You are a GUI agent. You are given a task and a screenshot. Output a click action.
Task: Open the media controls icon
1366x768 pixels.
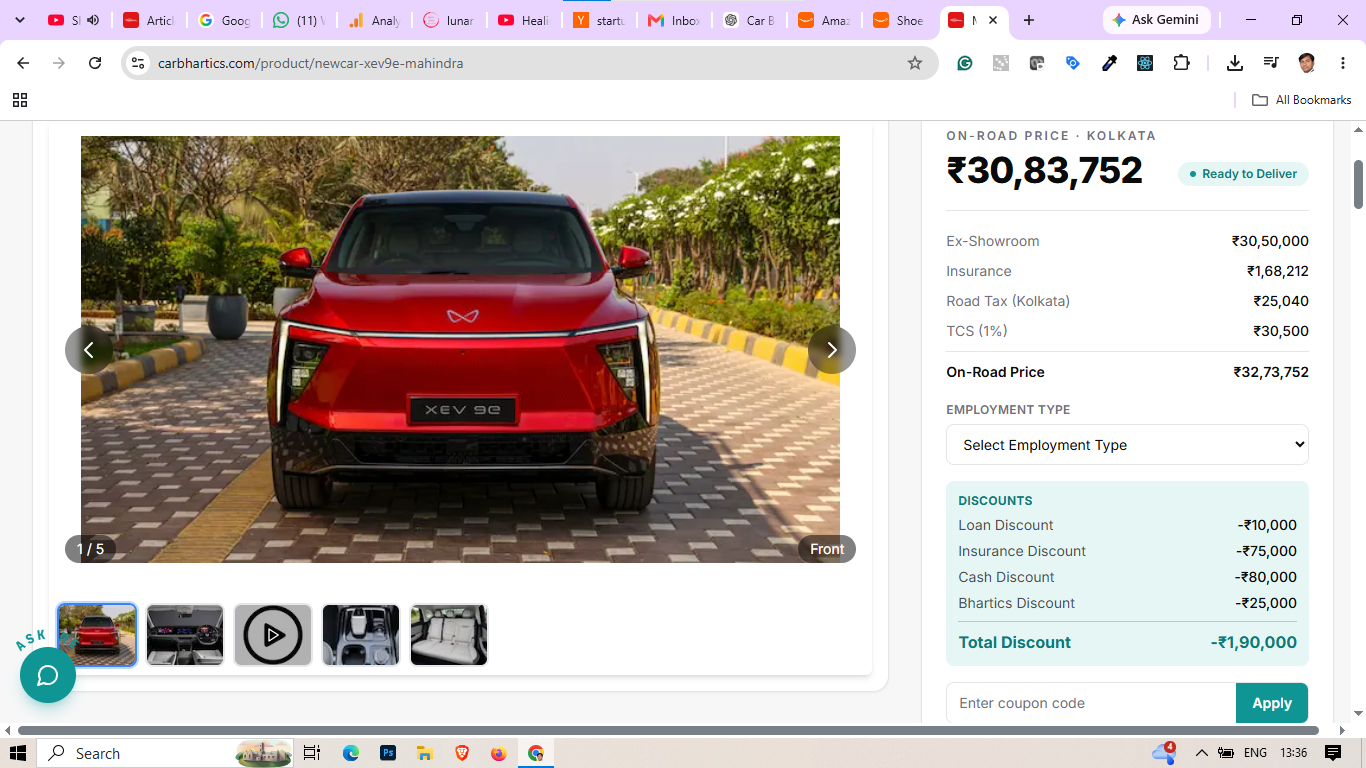[1271, 63]
